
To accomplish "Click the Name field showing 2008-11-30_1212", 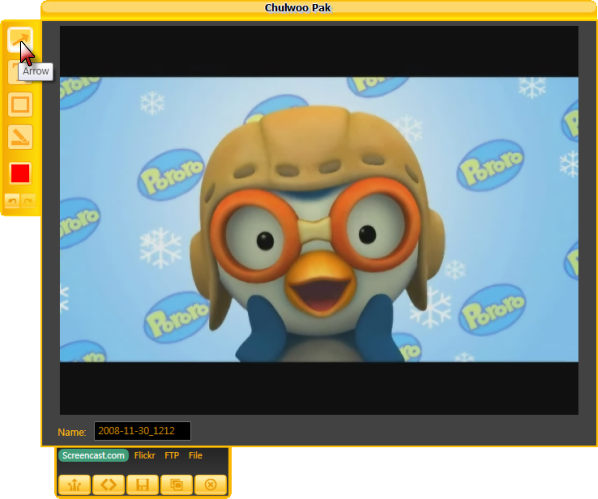I will [x=142, y=431].
